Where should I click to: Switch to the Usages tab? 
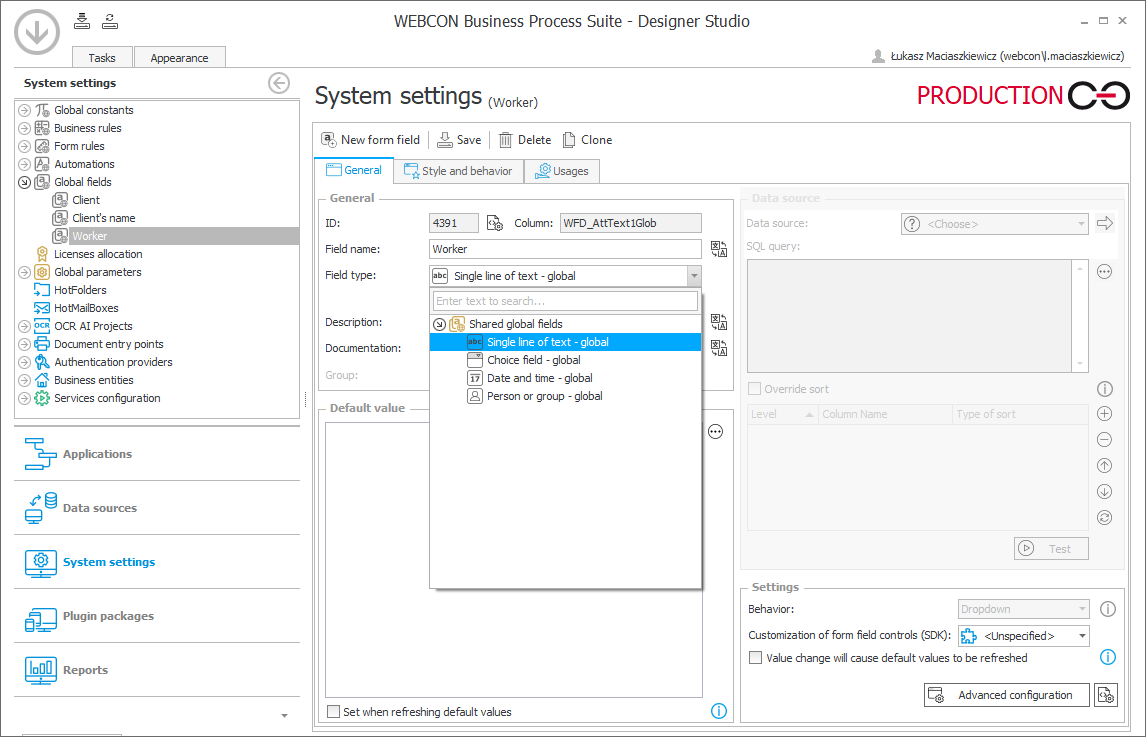pos(562,171)
